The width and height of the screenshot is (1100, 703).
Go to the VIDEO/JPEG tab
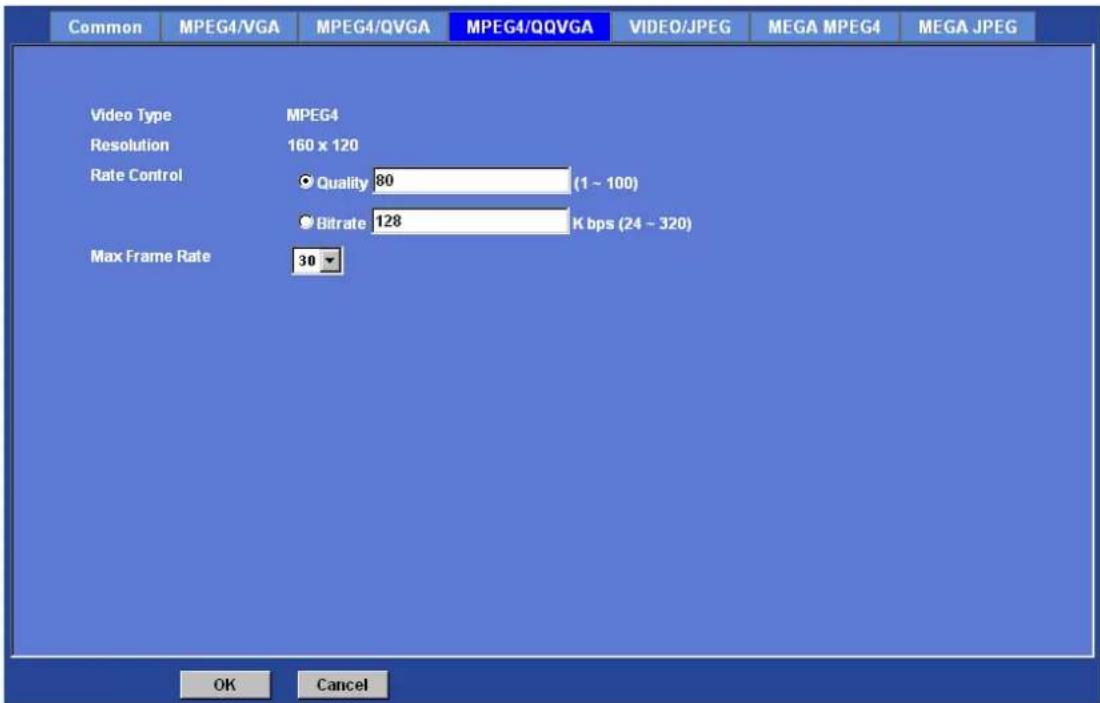[680, 27]
